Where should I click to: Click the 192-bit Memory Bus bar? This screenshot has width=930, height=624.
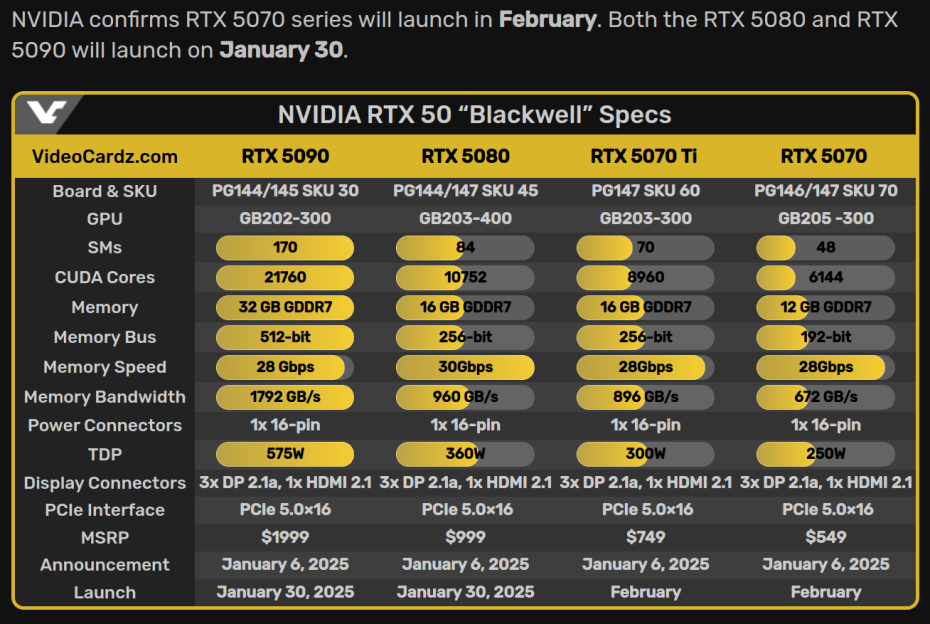tap(825, 337)
